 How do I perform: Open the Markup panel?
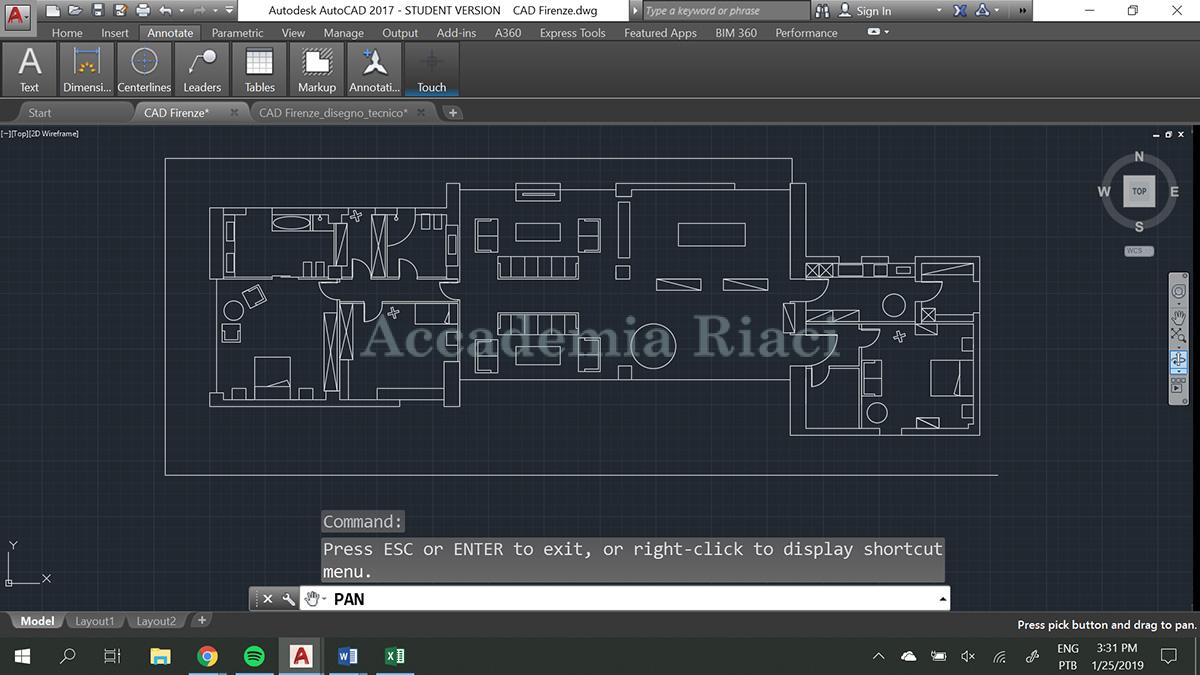(x=317, y=70)
